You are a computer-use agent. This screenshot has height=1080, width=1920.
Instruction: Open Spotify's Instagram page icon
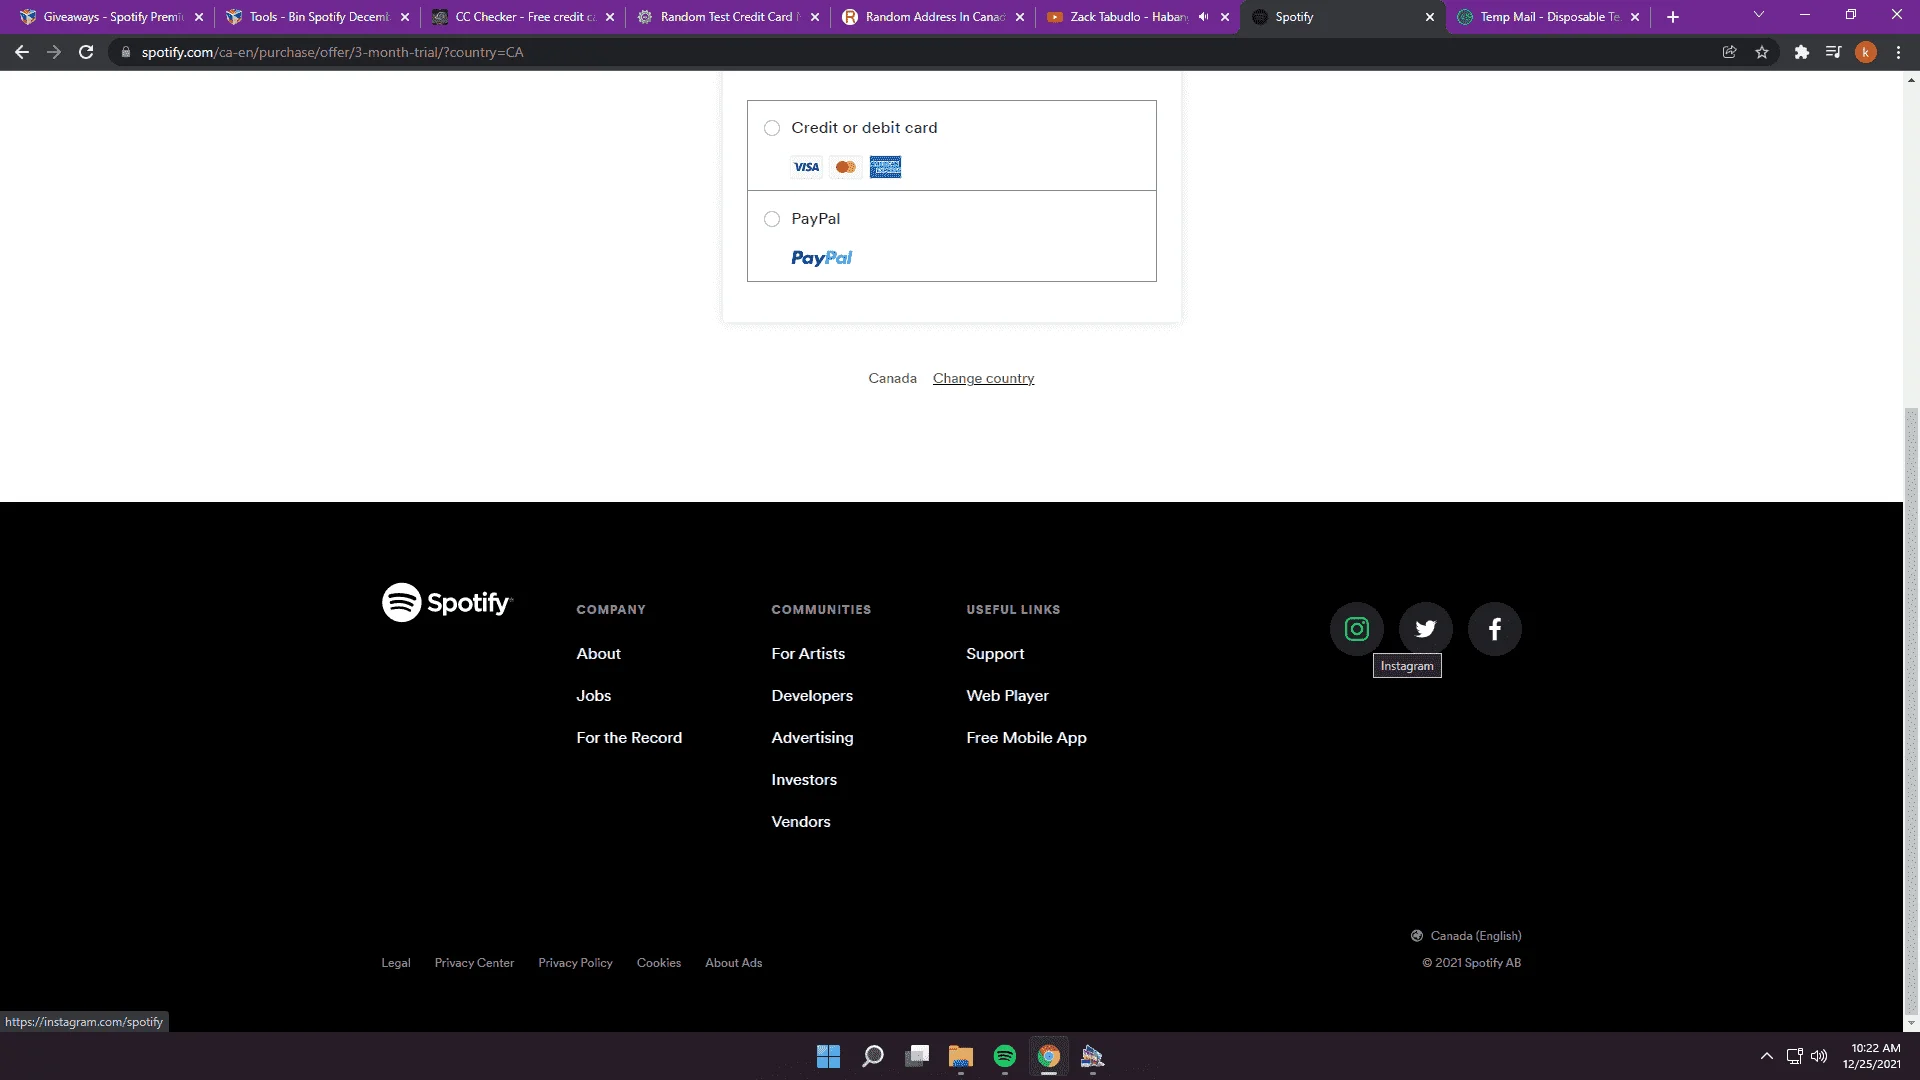[x=1356, y=629]
